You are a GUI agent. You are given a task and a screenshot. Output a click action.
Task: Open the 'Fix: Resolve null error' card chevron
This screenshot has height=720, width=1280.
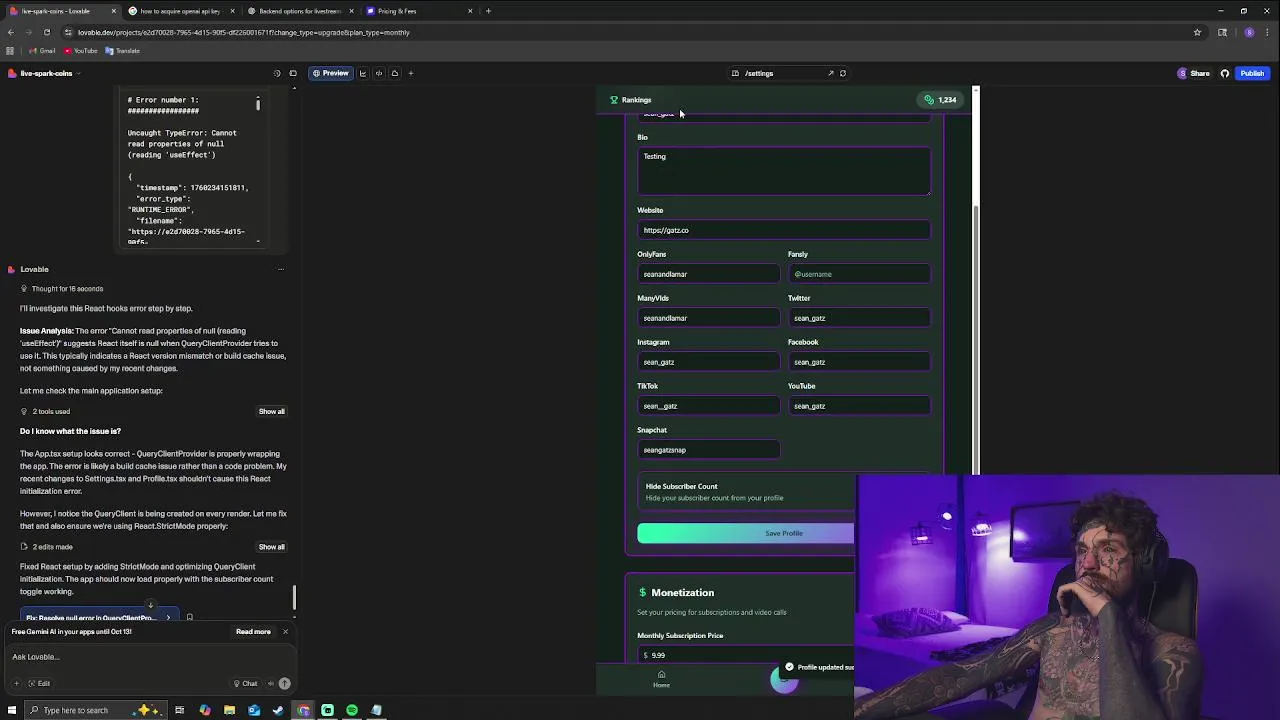(x=168, y=618)
